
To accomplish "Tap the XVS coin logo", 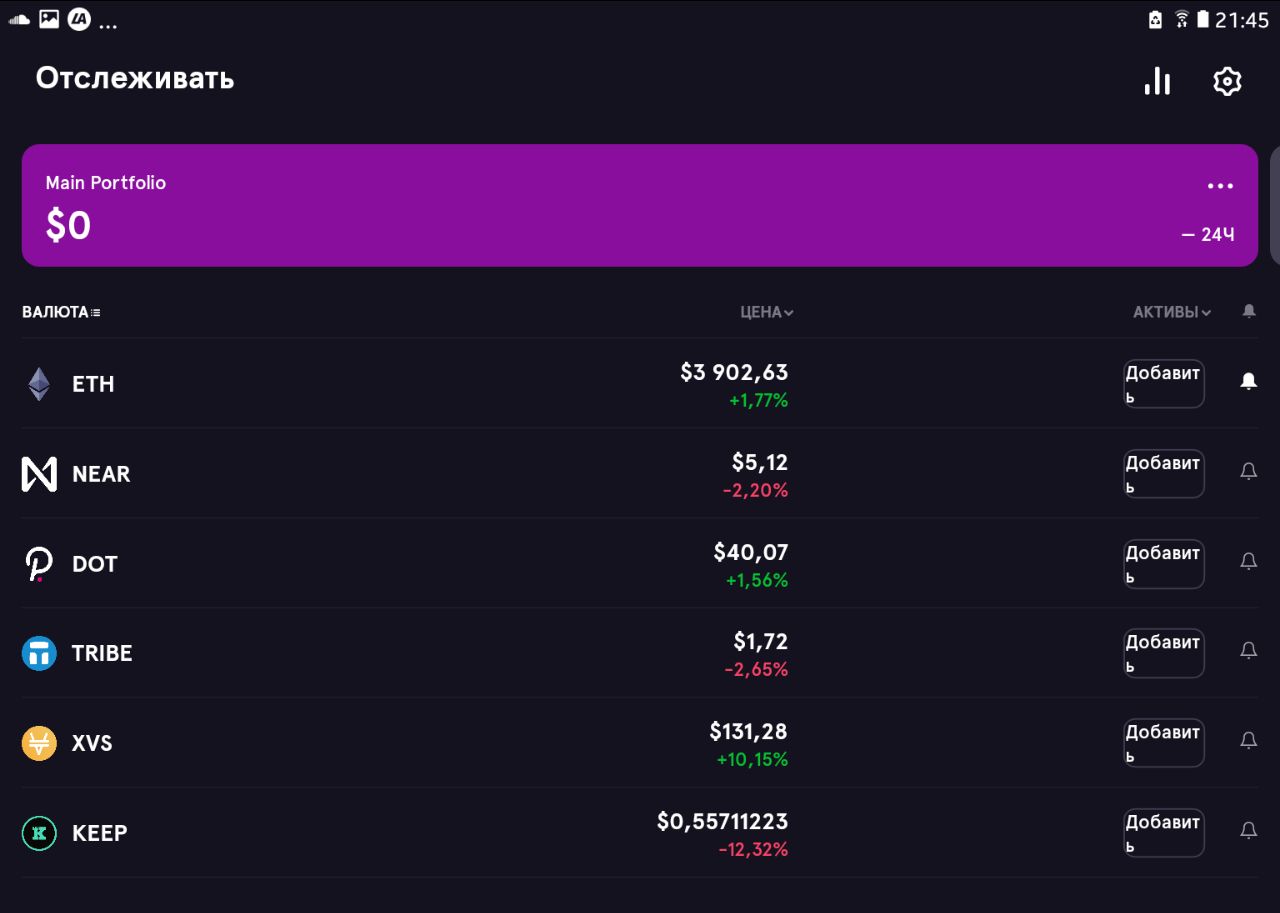I will tap(39, 743).
